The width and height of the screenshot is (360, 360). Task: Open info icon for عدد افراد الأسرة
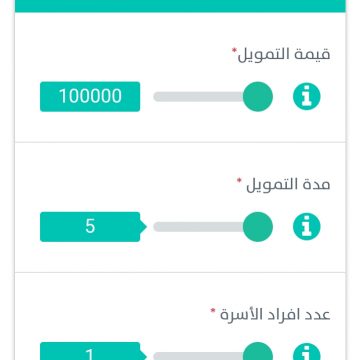pos(306,353)
